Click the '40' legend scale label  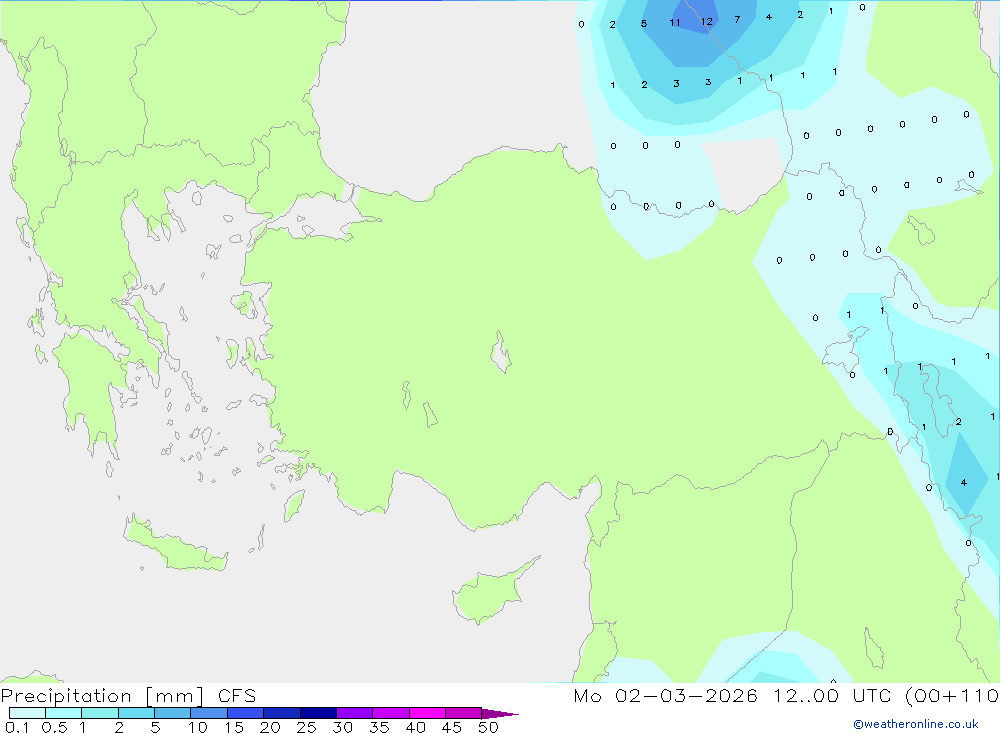pyautogui.click(x=416, y=727)
